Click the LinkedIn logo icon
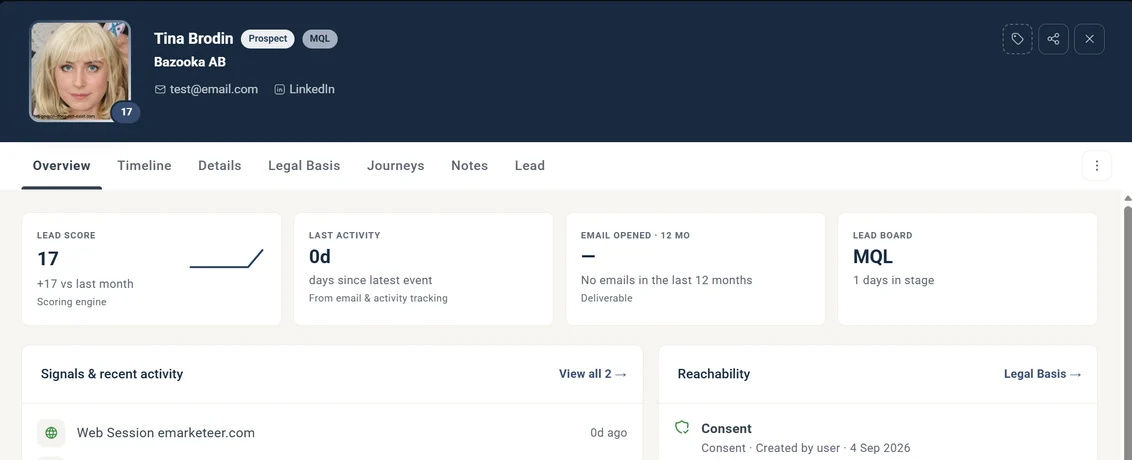The height and width of the screenshot is (460, 1132). pyautogui.click(x=279, y=90)
